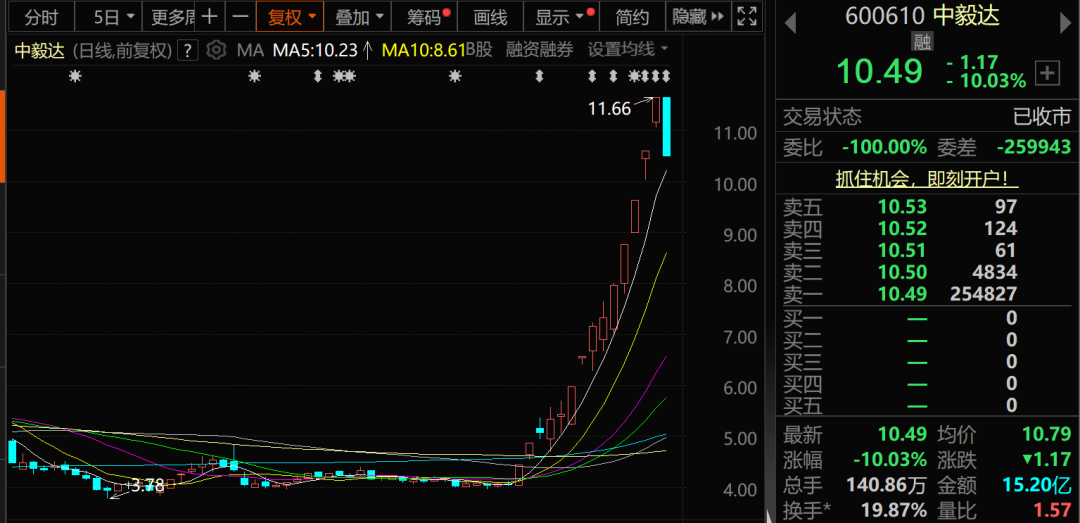The width and height of the screenshot is (1080, 523).
Task: Open the 筹码 chip distribution tab
Action: 424,17
